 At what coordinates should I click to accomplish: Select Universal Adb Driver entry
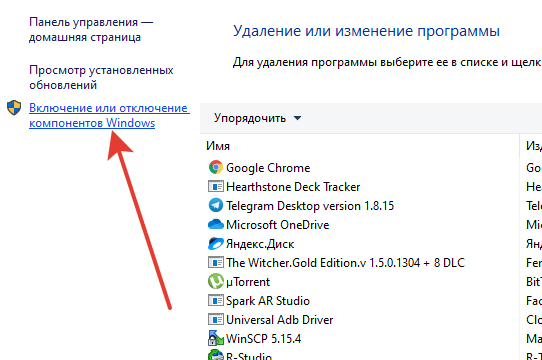coord(280,320)
